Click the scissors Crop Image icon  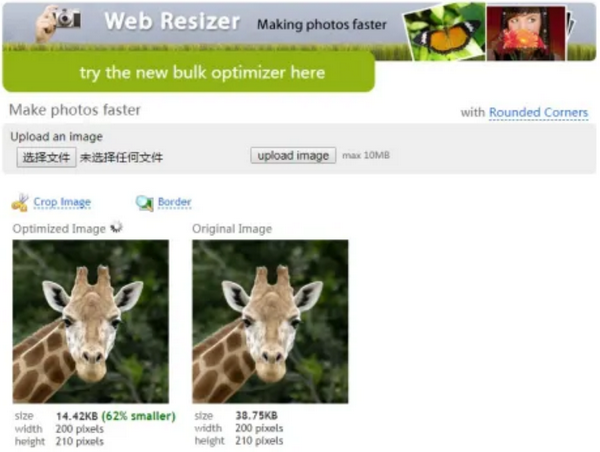point(20,202)
